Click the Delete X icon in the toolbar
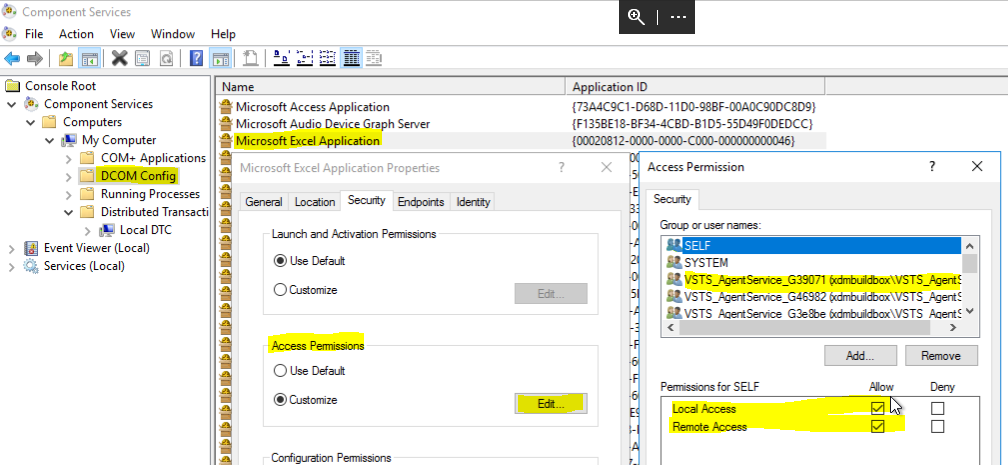This screenshot has height=465, width=1008. click(120, 59)
